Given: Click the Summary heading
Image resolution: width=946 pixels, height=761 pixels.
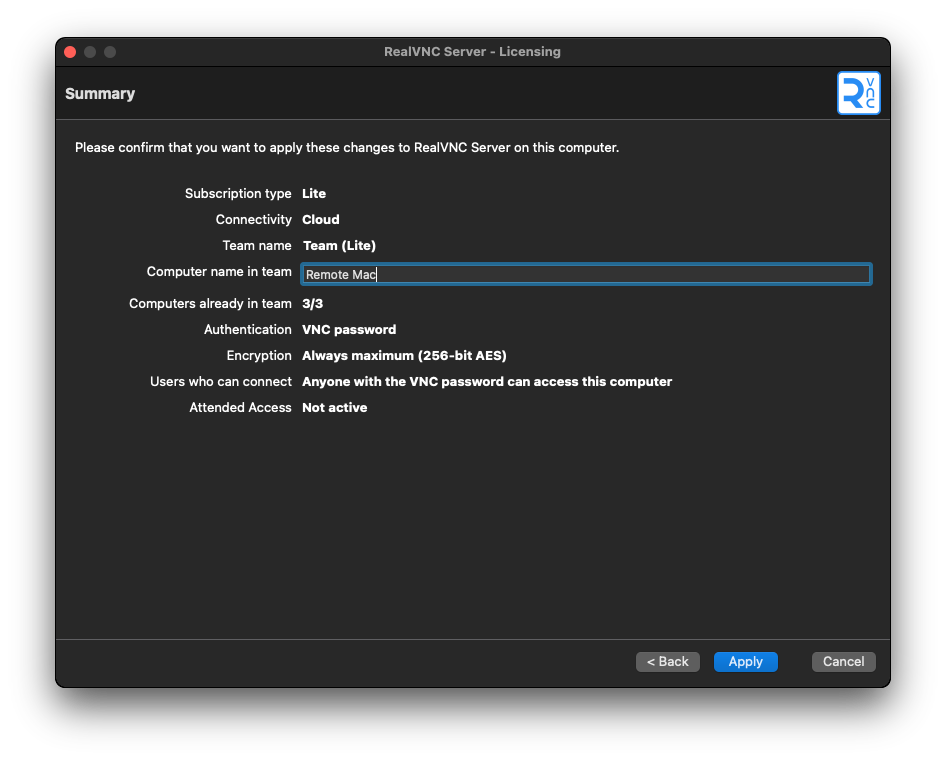Looking at the screenshot, I should [100, 94].
